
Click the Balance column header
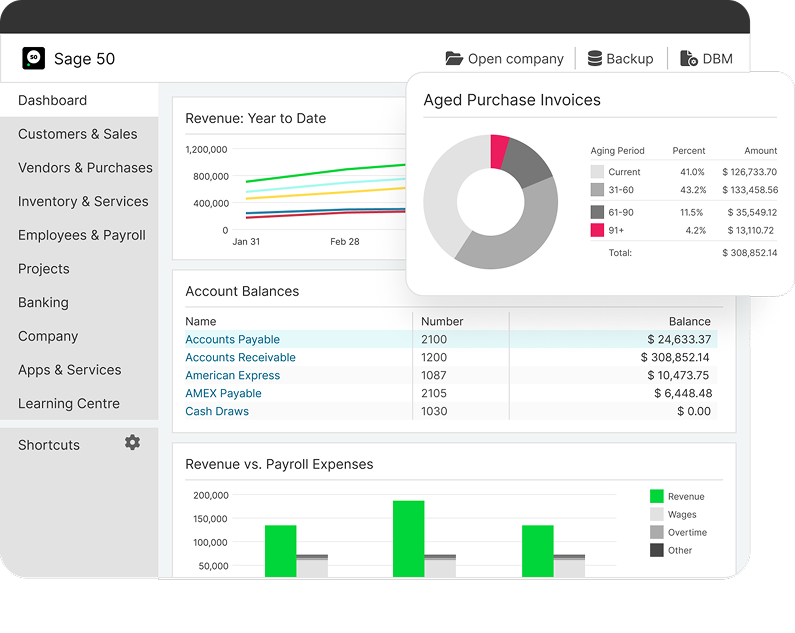(x=689, y=322)
